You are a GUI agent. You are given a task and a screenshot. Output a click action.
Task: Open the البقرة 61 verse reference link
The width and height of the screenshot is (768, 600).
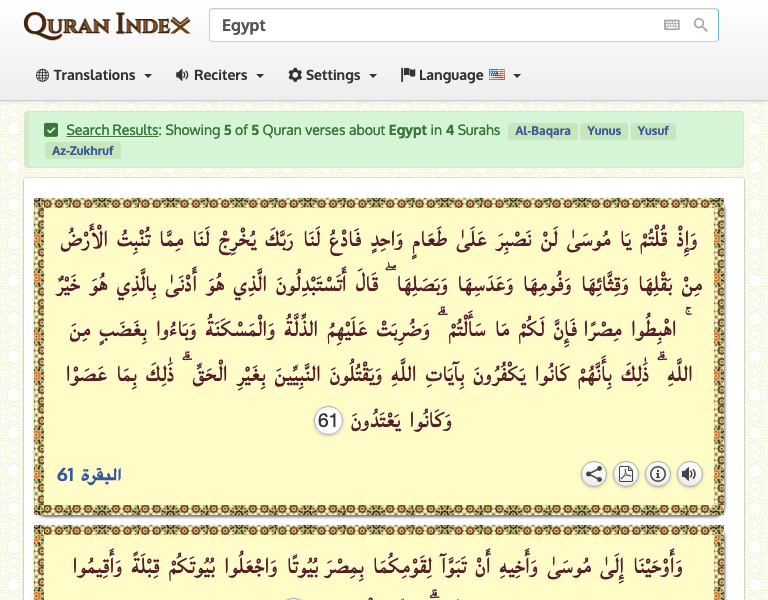pyautogui.click(x=89, y=475)
